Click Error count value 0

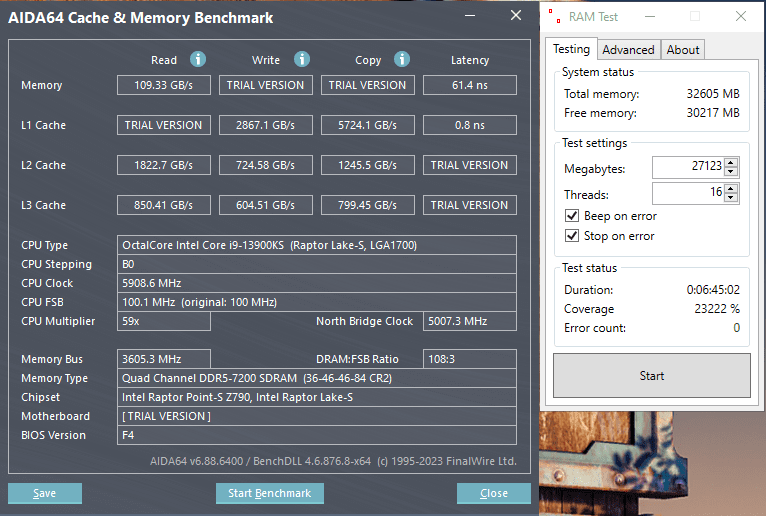pos(736,328)
